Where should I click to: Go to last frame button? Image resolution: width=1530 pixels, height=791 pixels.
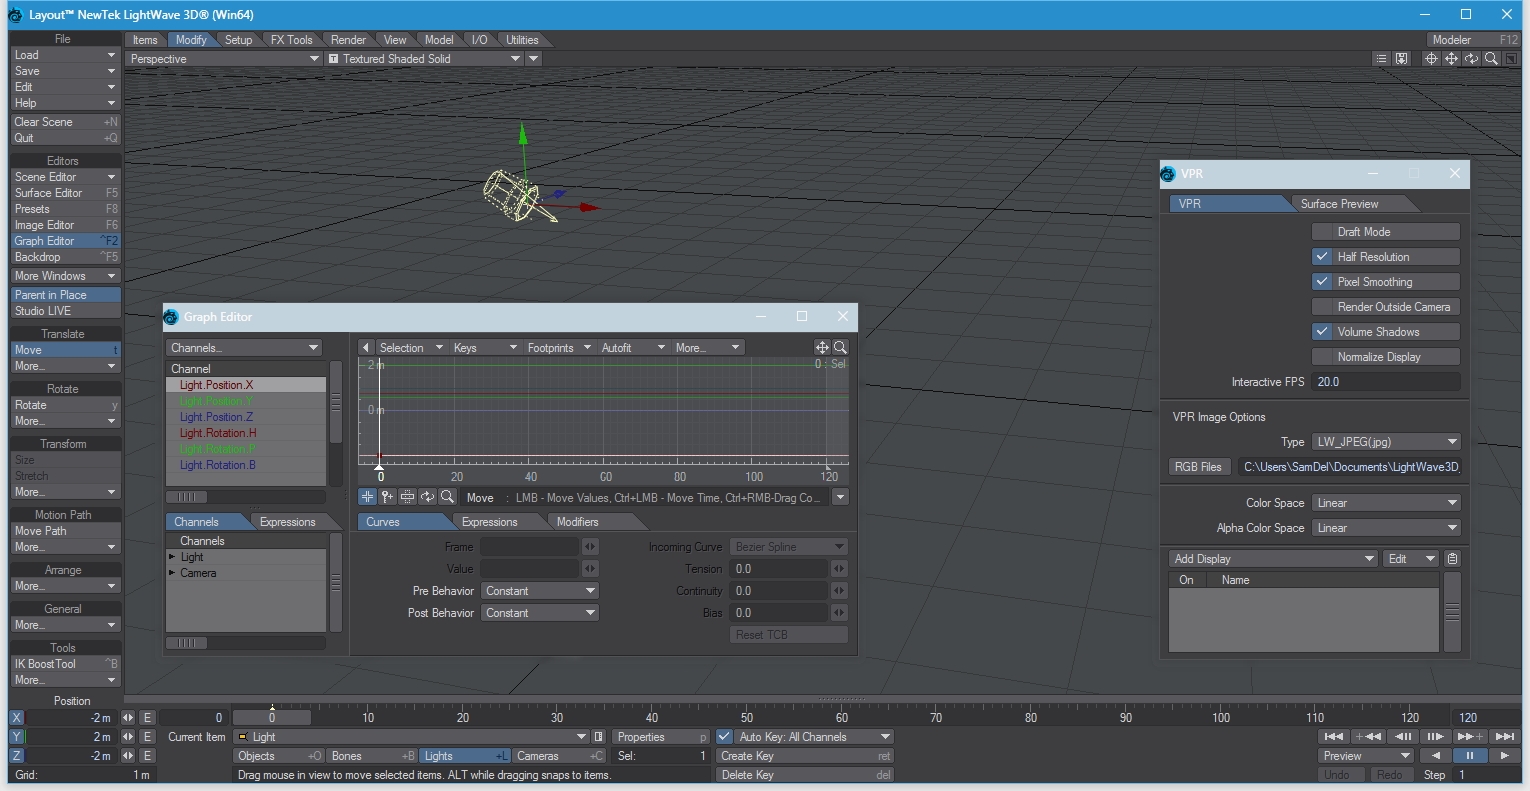click(x=1505, y=737)
